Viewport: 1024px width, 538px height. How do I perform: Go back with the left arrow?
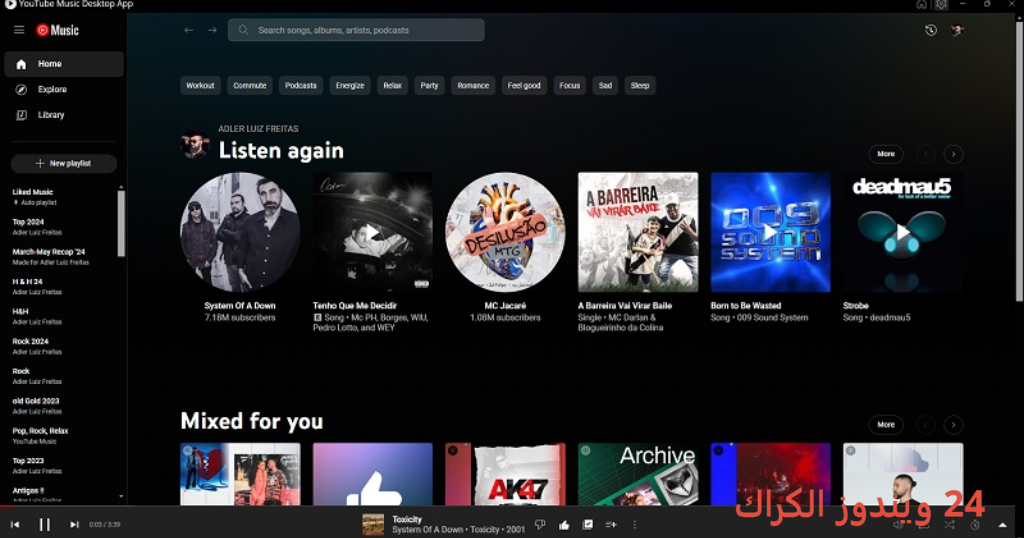click(189, 30)
